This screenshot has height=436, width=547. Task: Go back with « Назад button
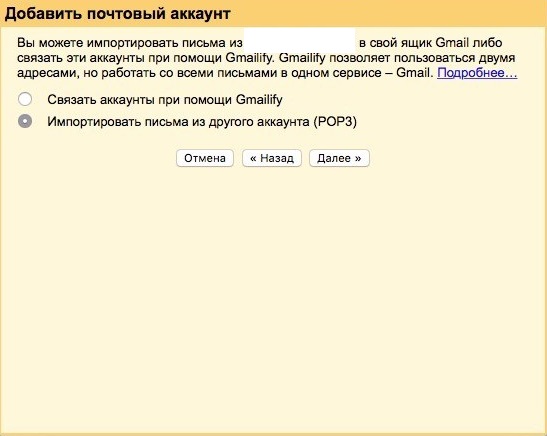272,158
